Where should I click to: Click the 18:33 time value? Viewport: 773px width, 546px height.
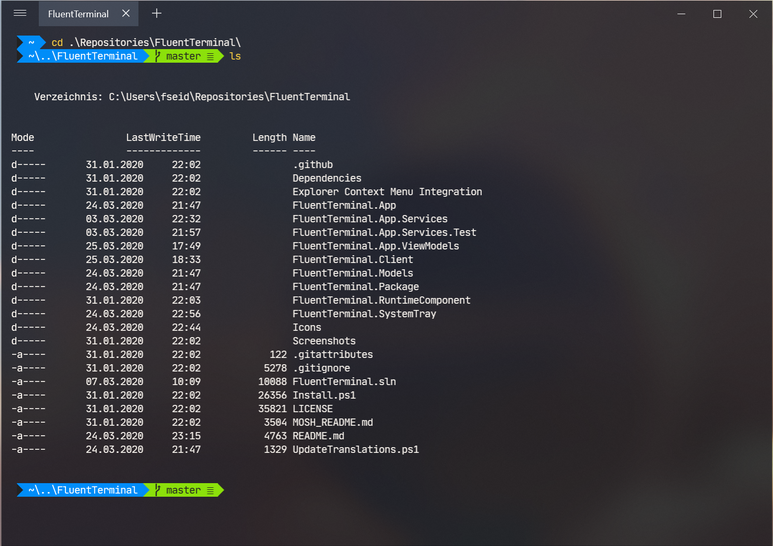186,259
